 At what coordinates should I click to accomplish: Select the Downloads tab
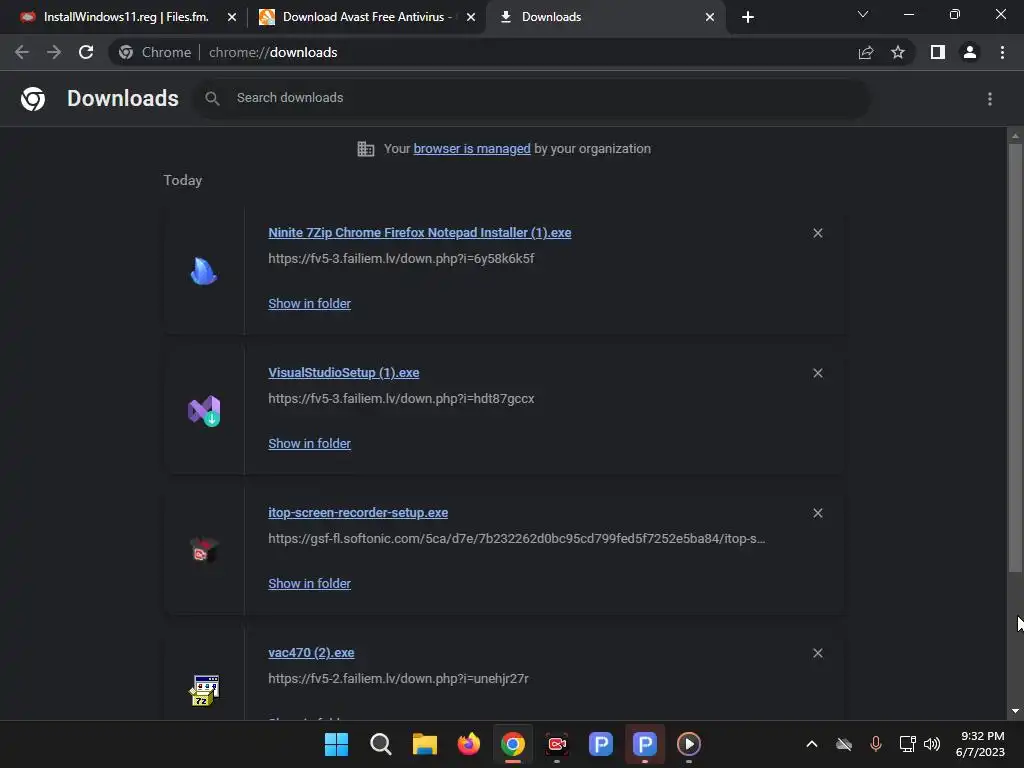551,17
